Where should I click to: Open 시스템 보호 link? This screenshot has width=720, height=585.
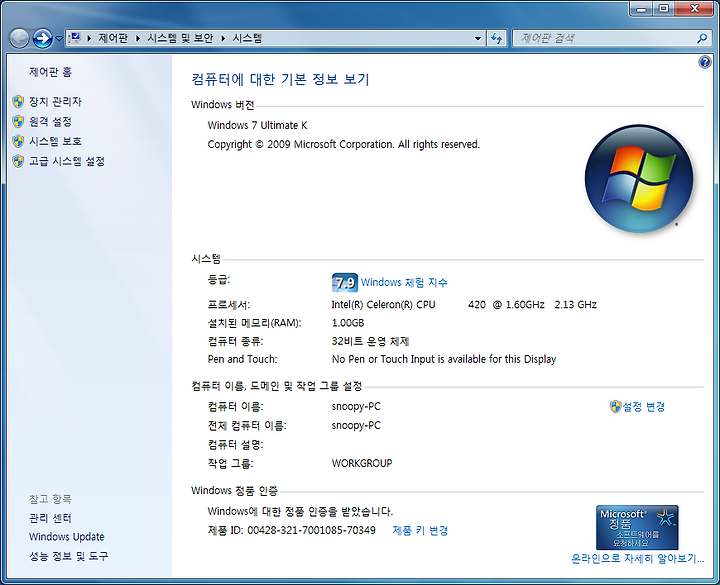pyautogui.click(x=56, y=141)
